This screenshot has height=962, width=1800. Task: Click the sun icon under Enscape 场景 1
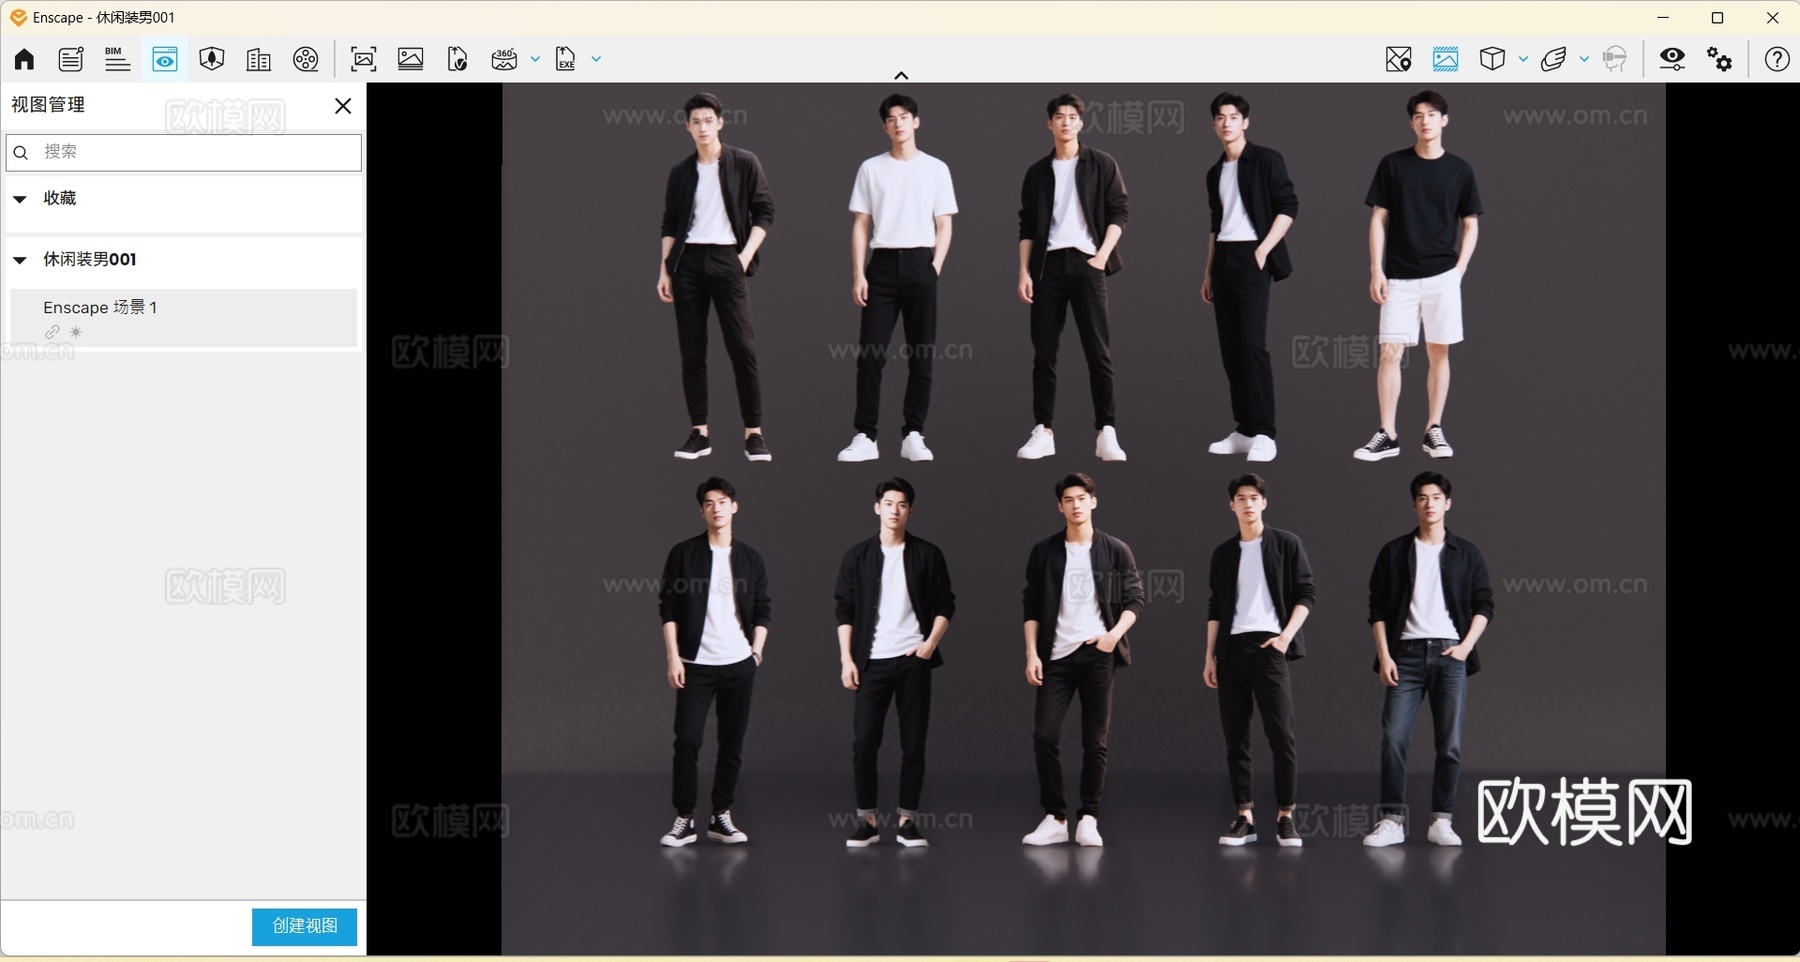(x=76, y=332)
